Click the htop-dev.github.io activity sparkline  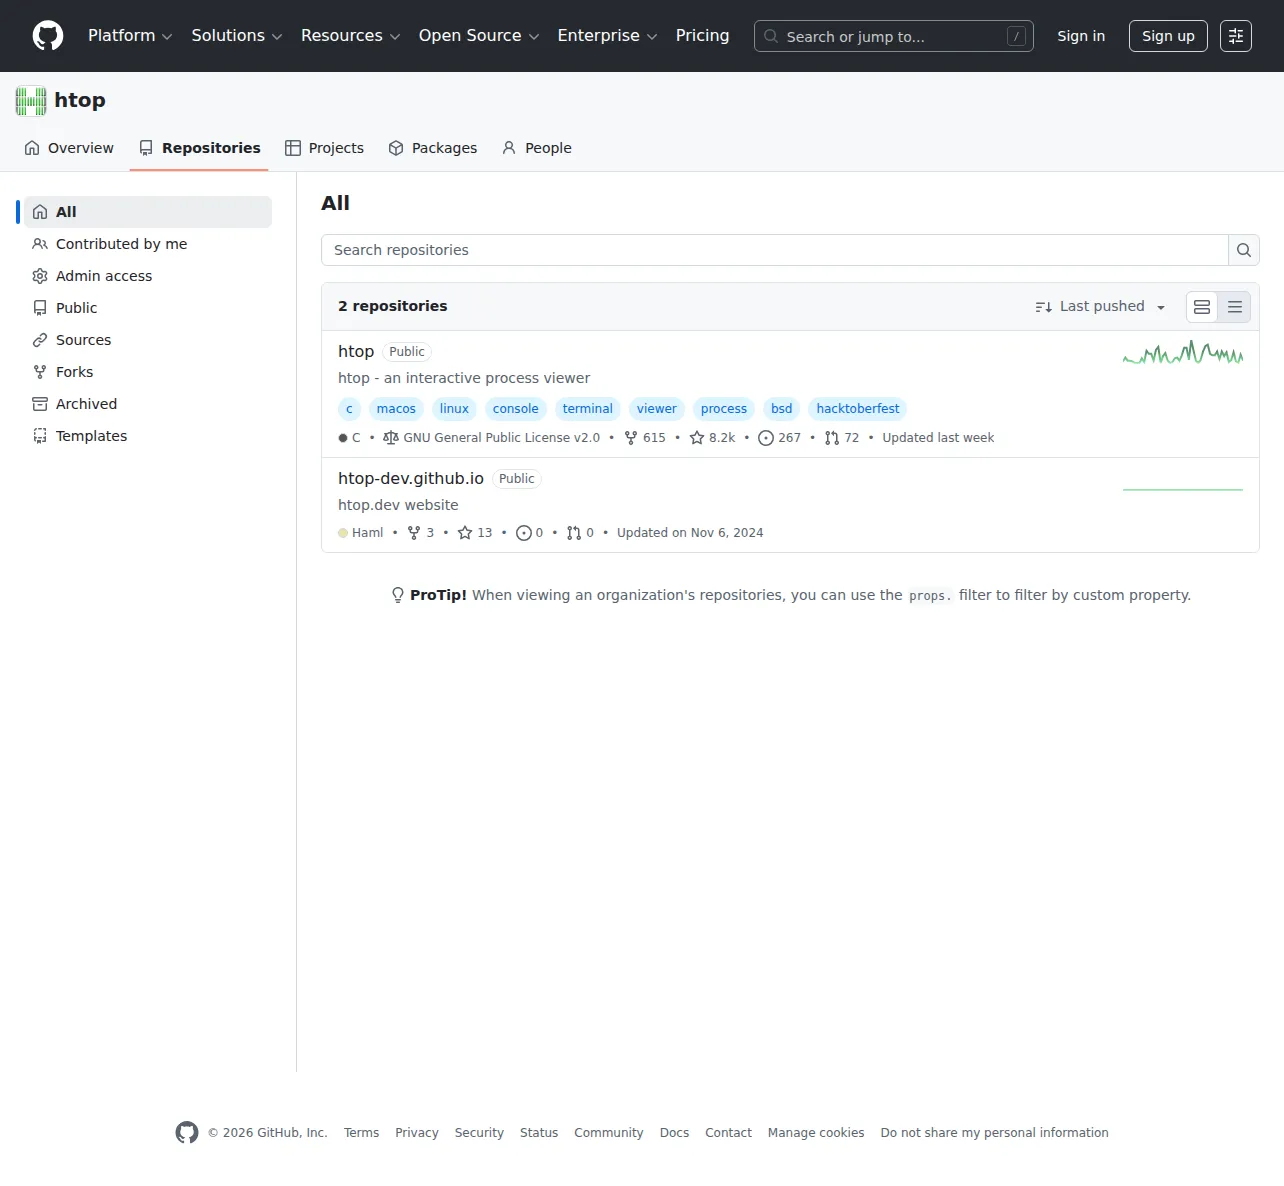point(1183,489)
